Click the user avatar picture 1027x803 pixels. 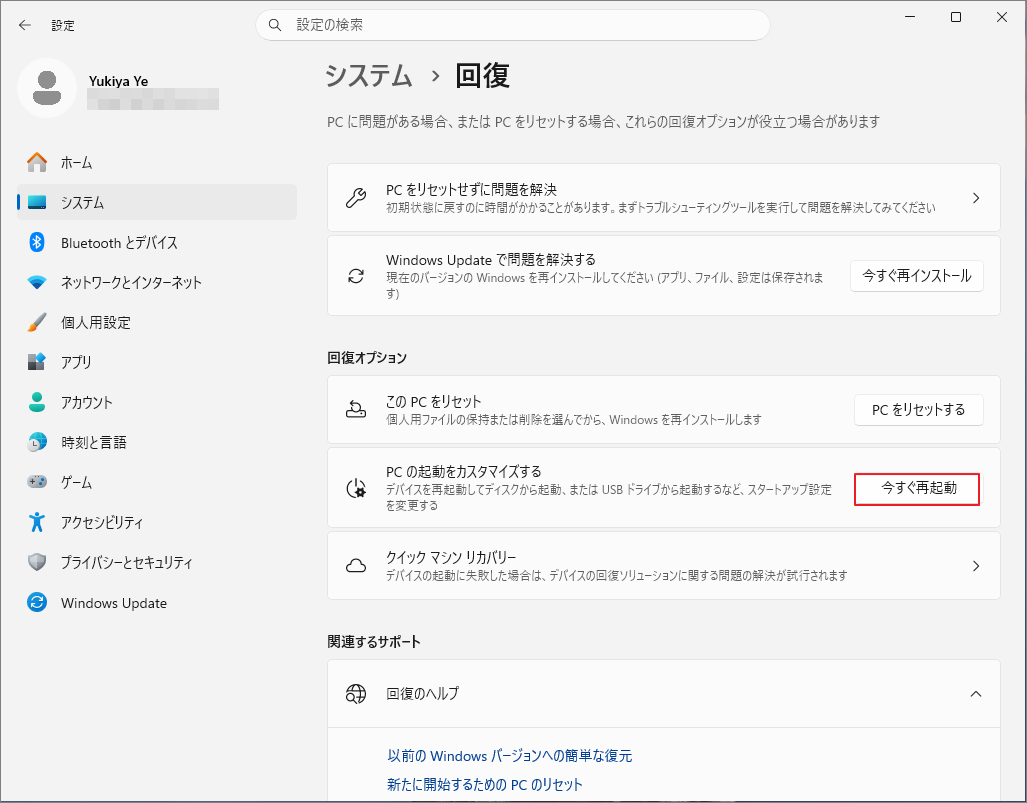47,88
